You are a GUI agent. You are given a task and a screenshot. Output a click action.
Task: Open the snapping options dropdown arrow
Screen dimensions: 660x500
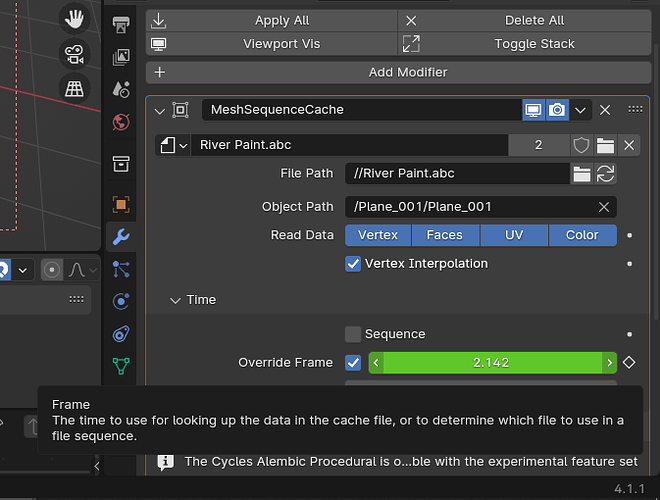click(23, 270)
